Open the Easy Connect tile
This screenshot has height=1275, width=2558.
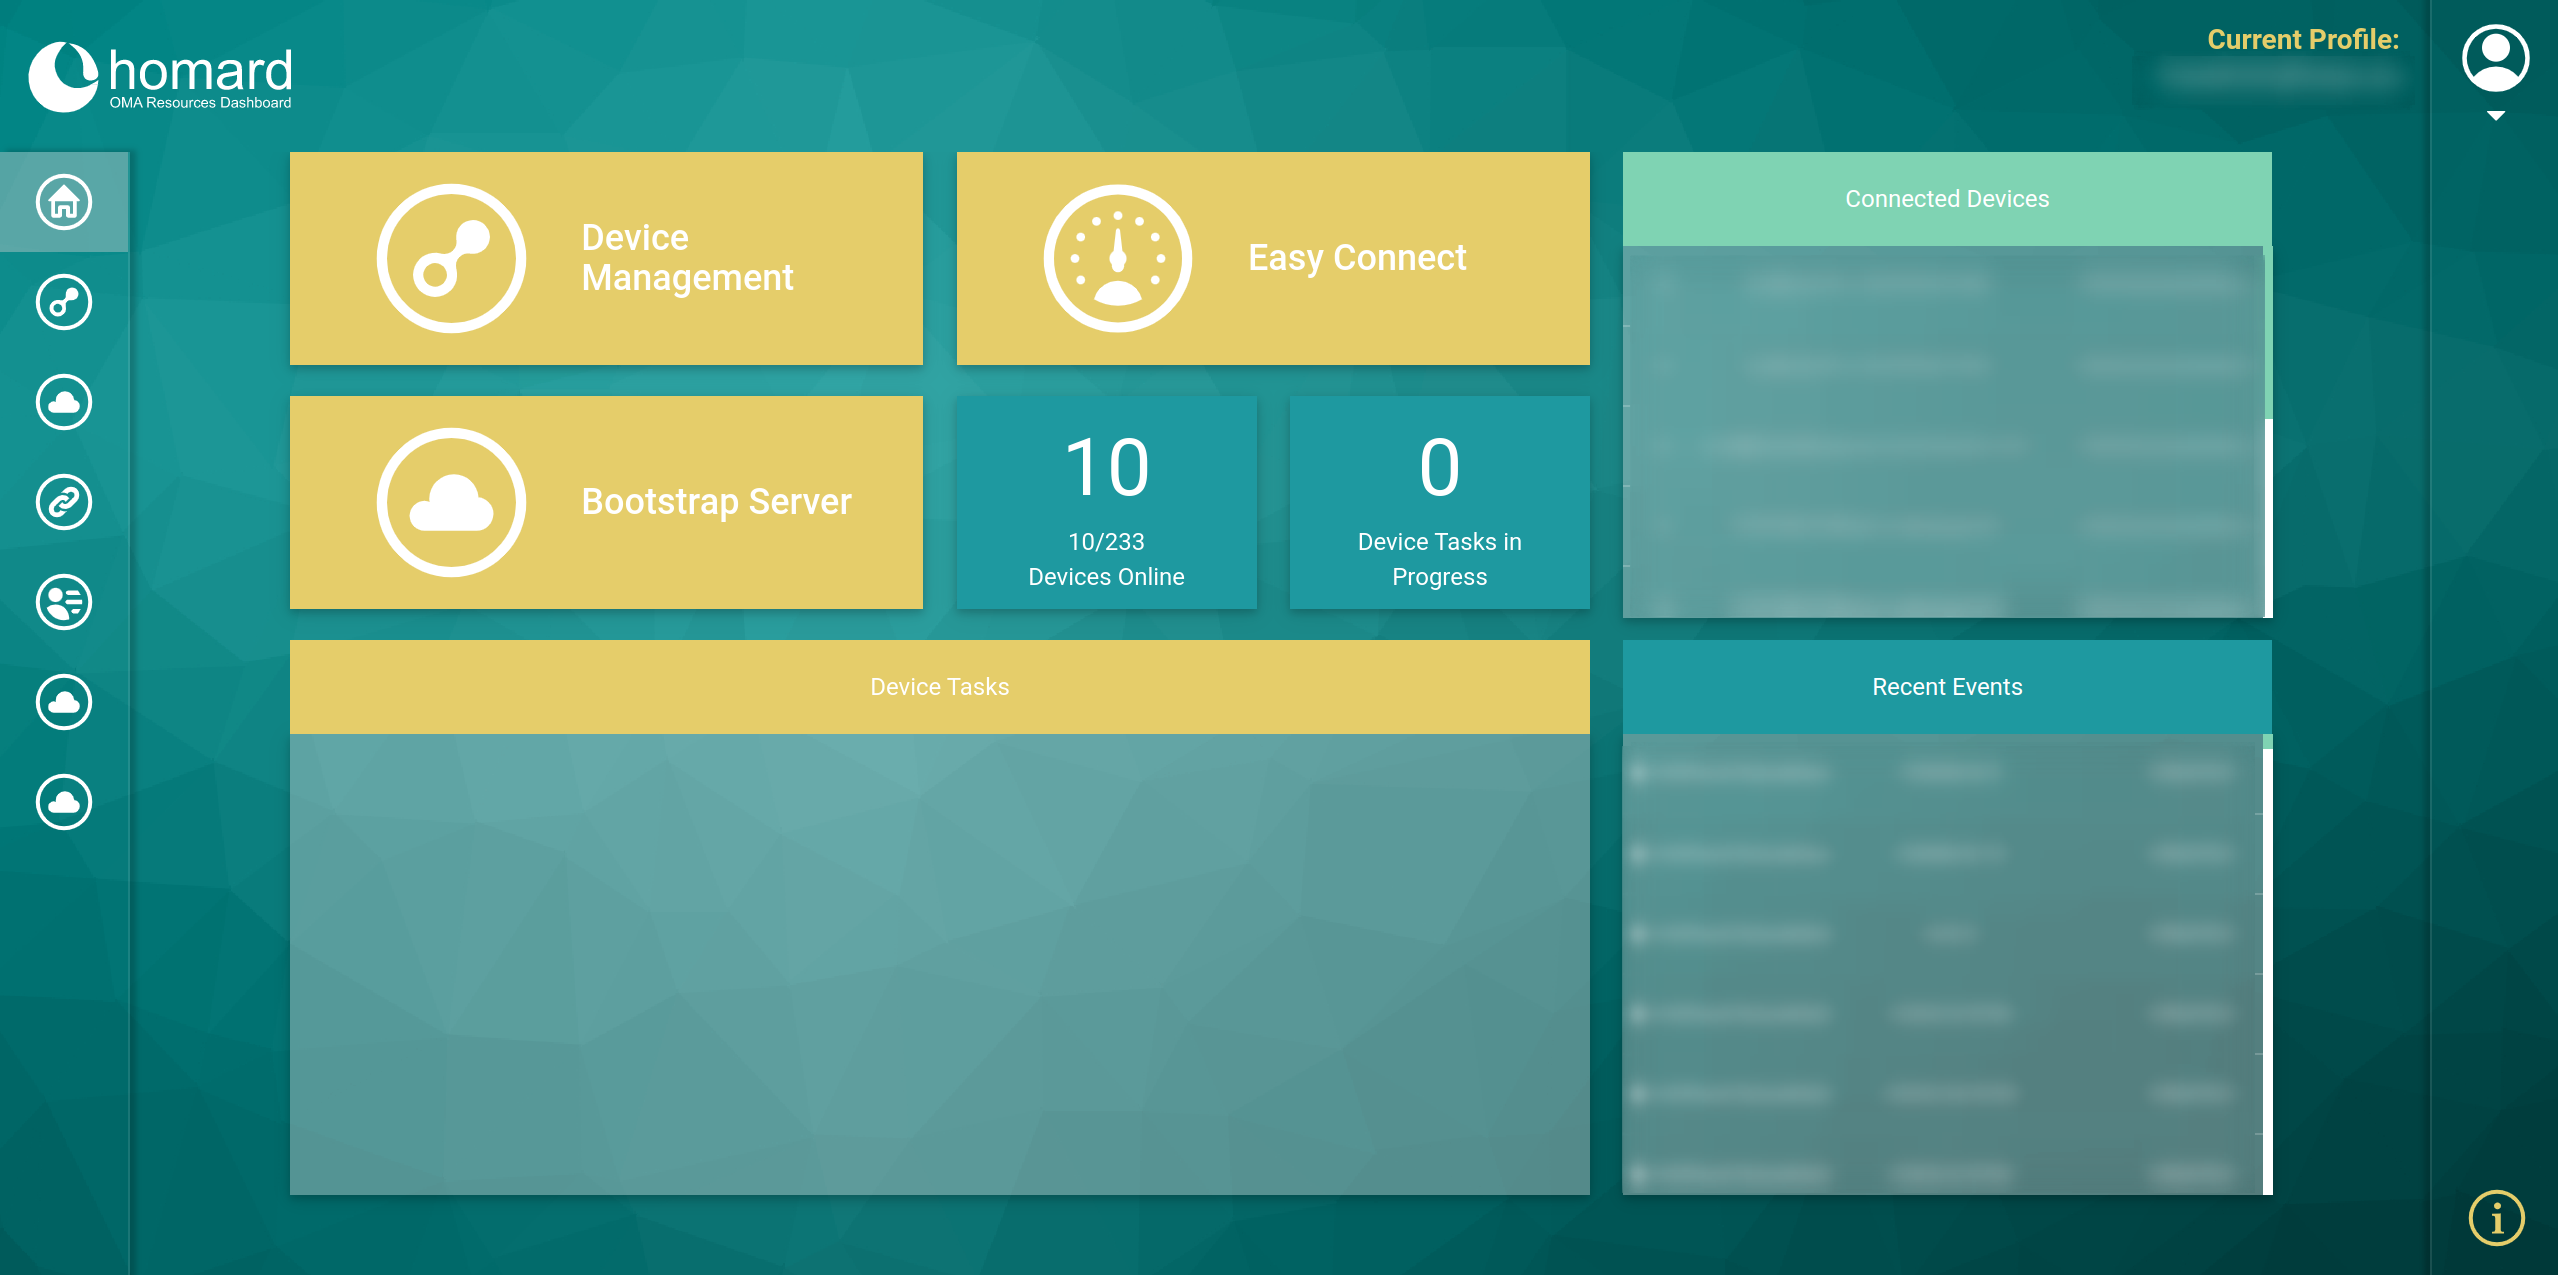click(1273, 258)
